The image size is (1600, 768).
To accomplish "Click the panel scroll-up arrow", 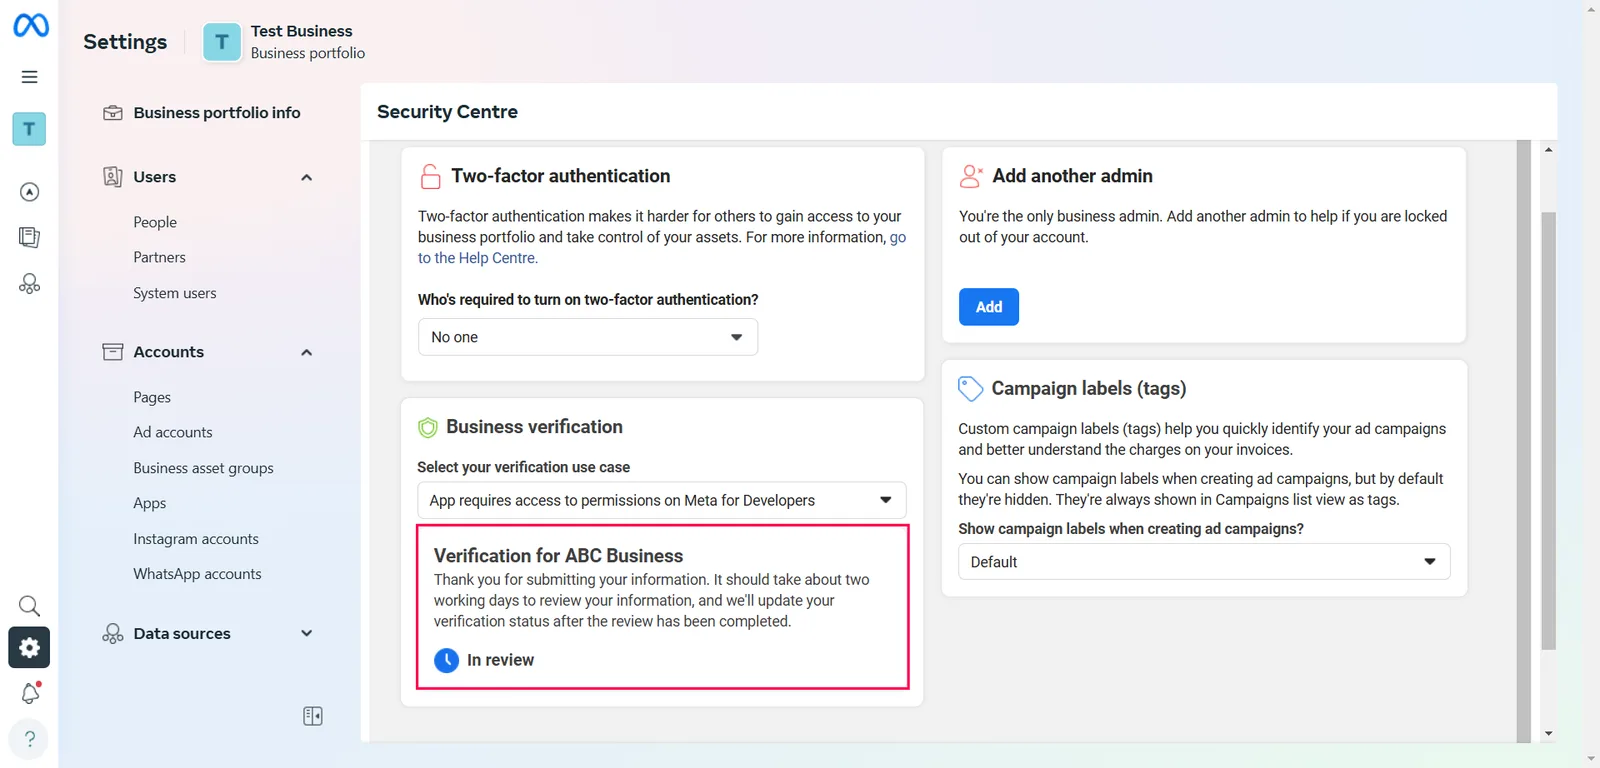I will coord(1549,149).
